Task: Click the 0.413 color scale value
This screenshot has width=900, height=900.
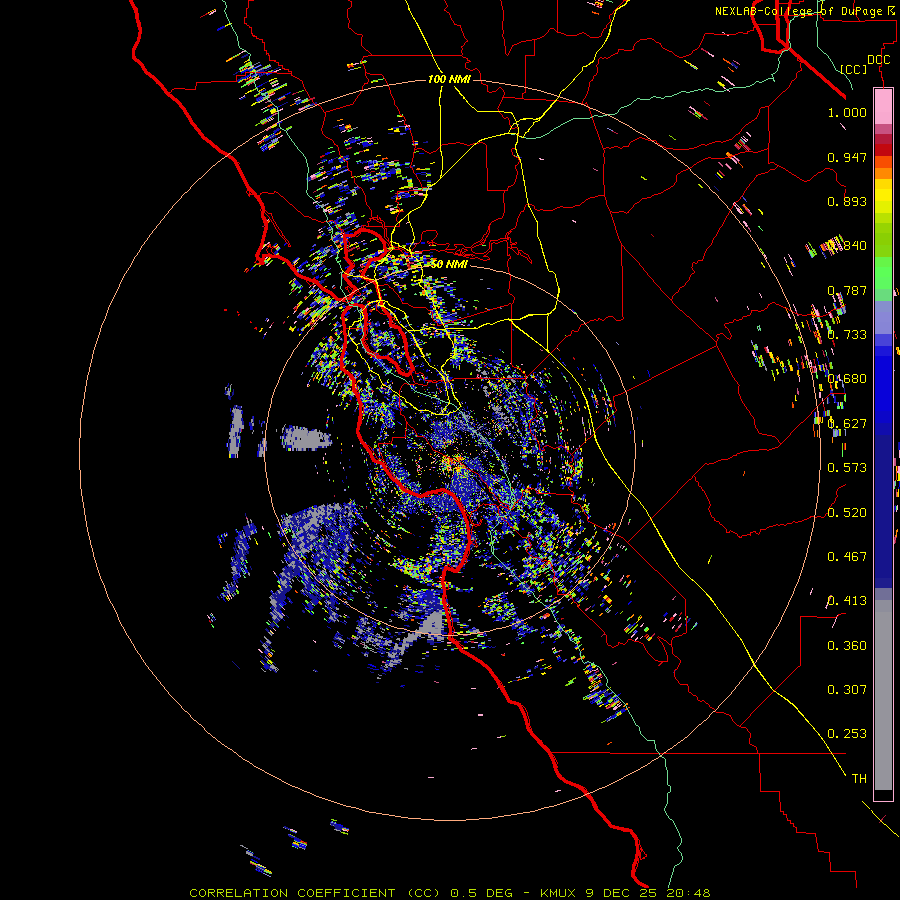Action: pyautogui.click(x=847, y=601)
